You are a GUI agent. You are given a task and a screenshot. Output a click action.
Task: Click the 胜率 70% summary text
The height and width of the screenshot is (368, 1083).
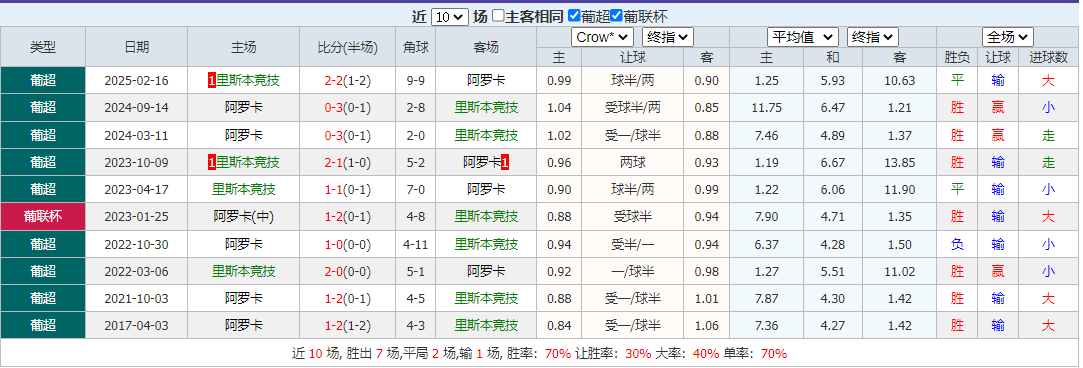coord(539,354)
